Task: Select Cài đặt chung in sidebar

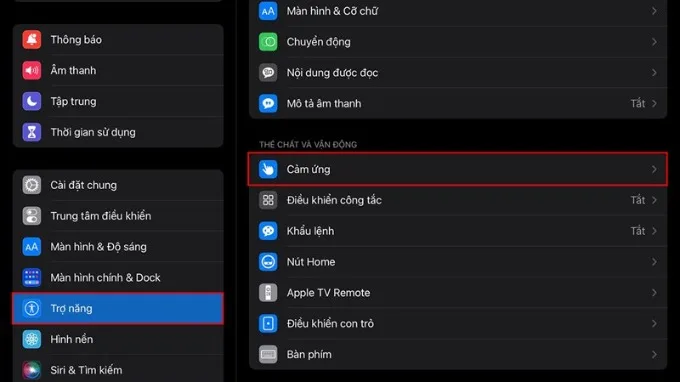Action: pyautogui.click(x=118, y=185)
